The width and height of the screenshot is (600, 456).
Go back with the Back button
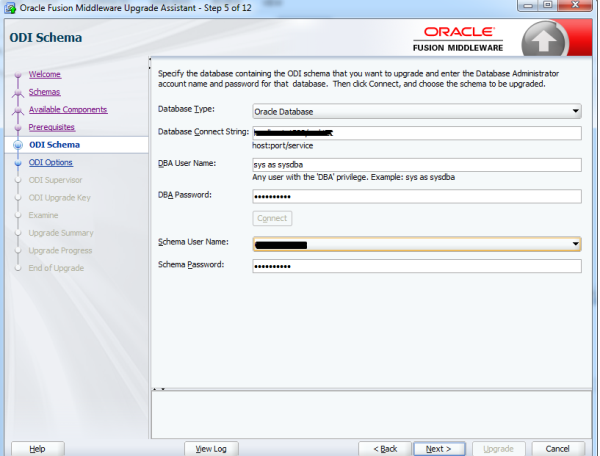click(x=385, y=448)
